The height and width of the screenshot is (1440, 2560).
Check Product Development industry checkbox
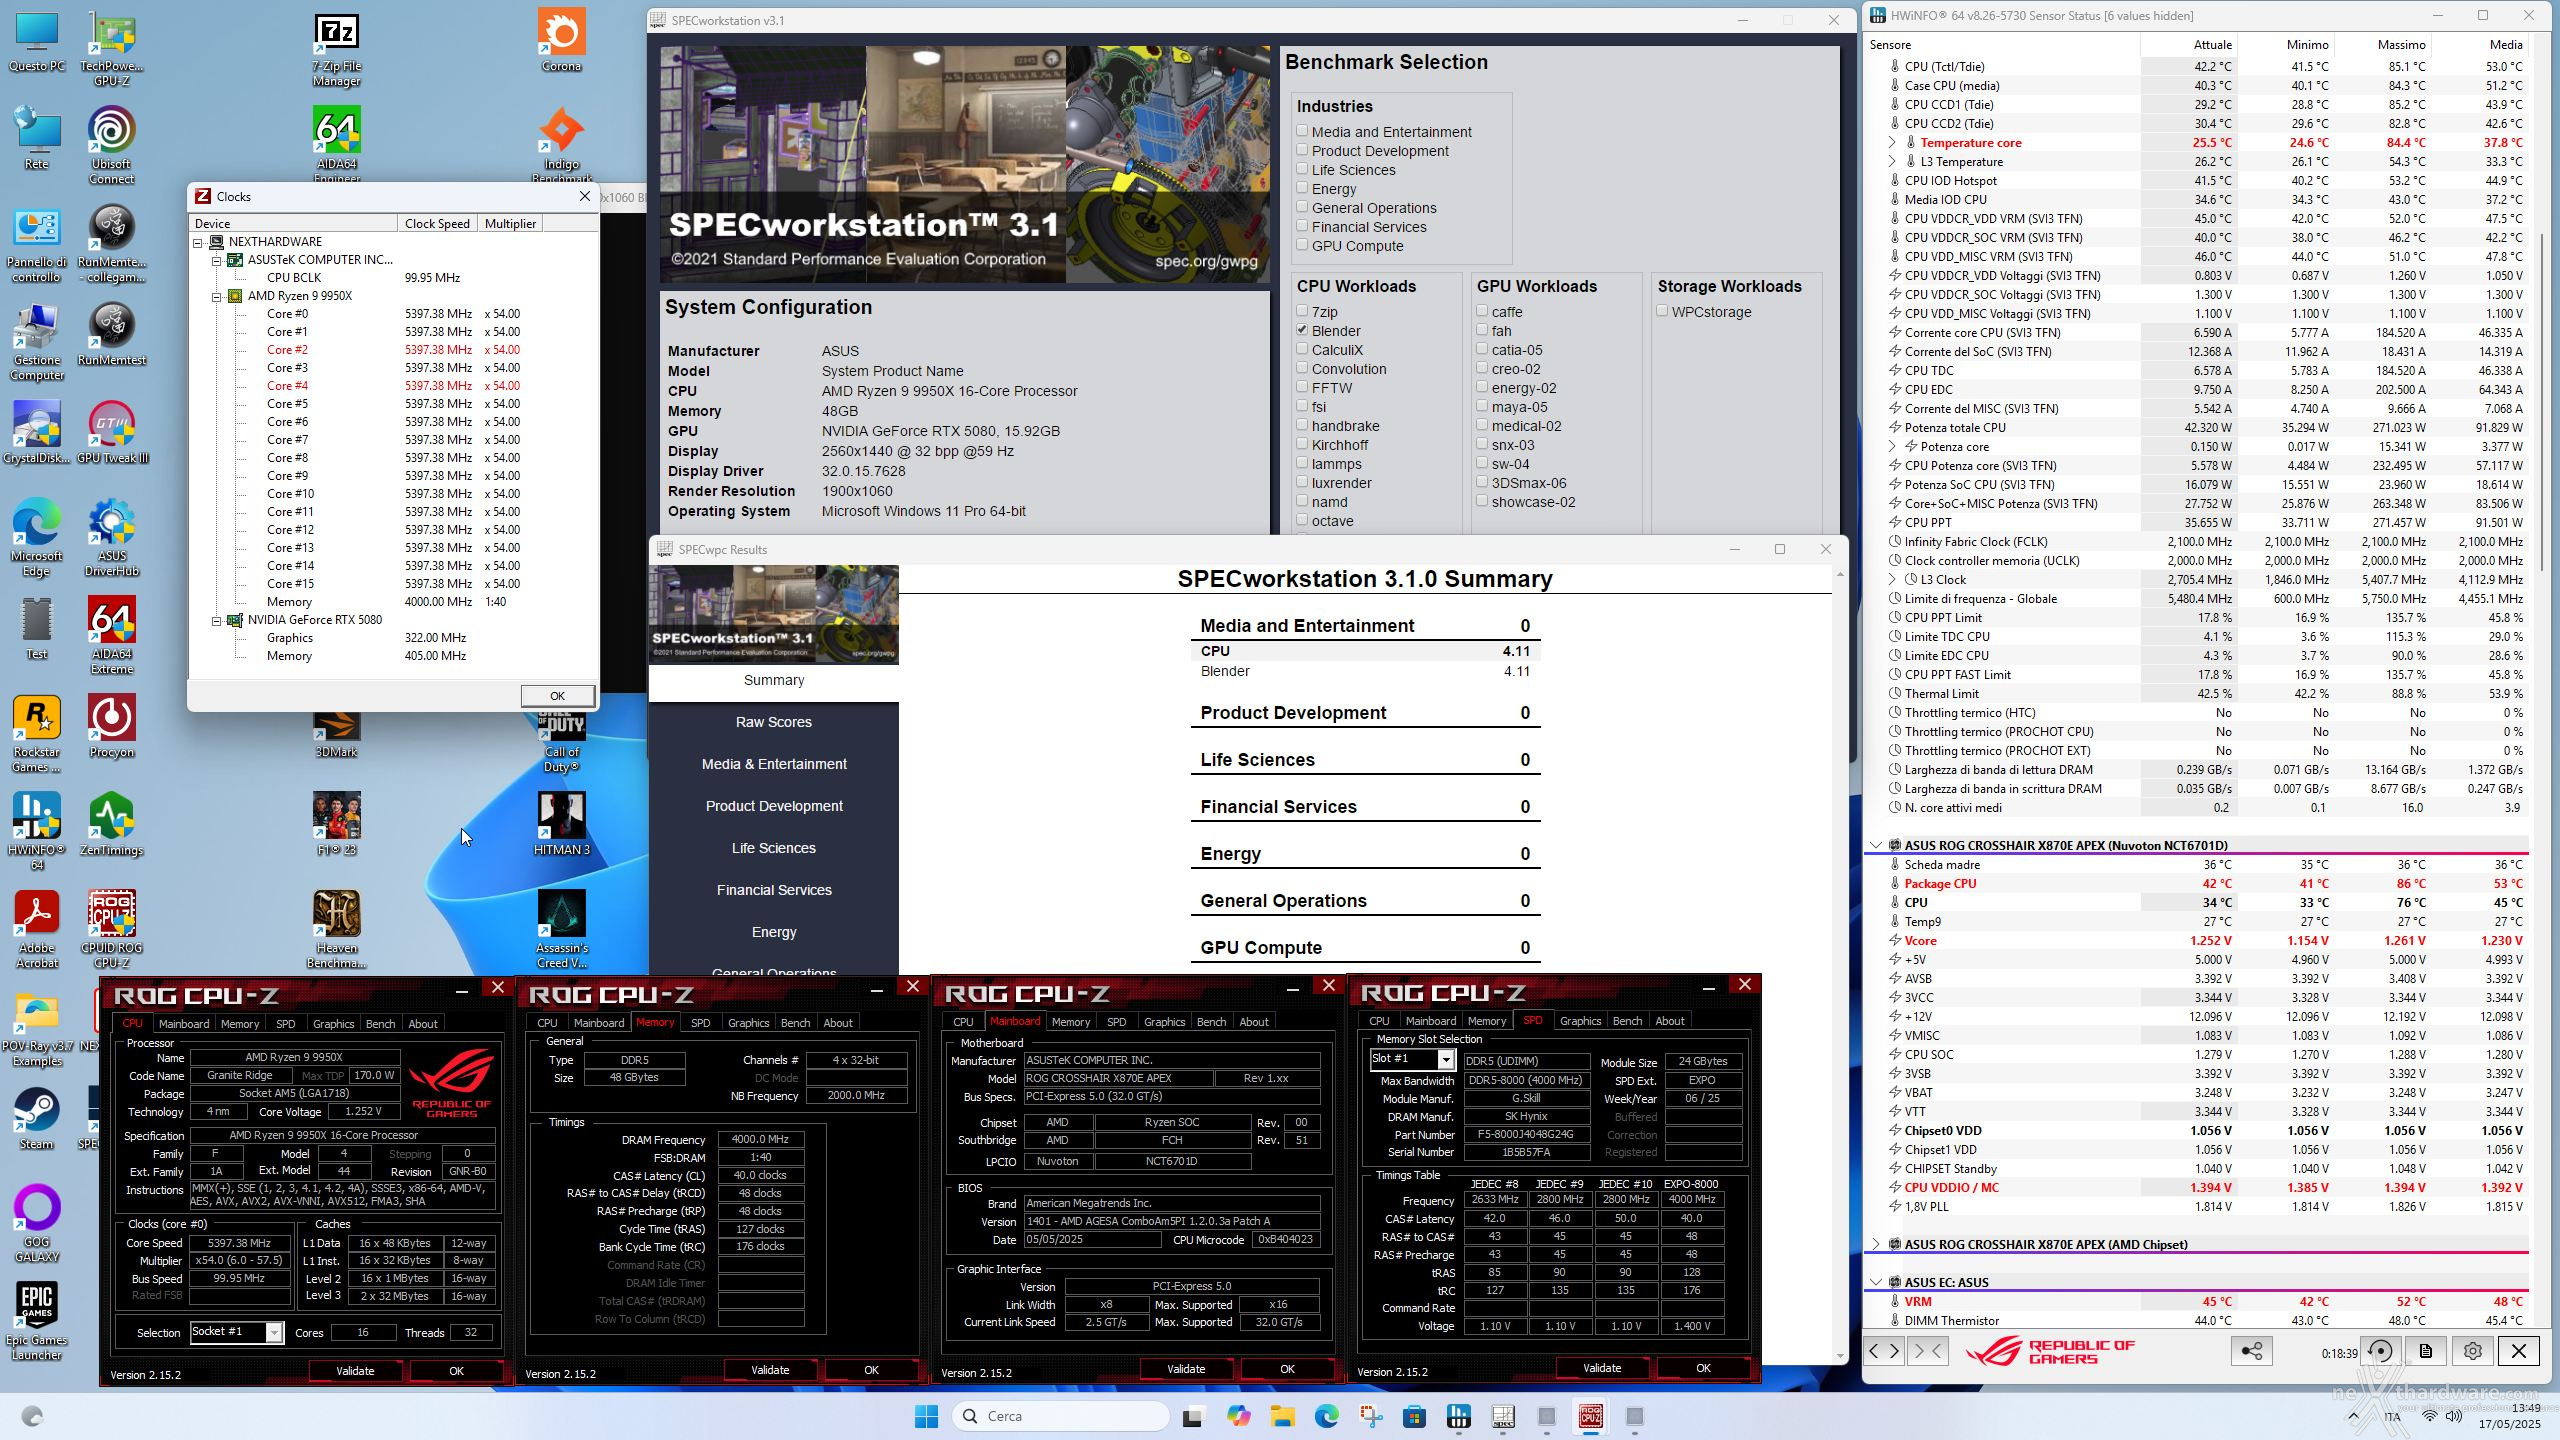pos(1302,149)
